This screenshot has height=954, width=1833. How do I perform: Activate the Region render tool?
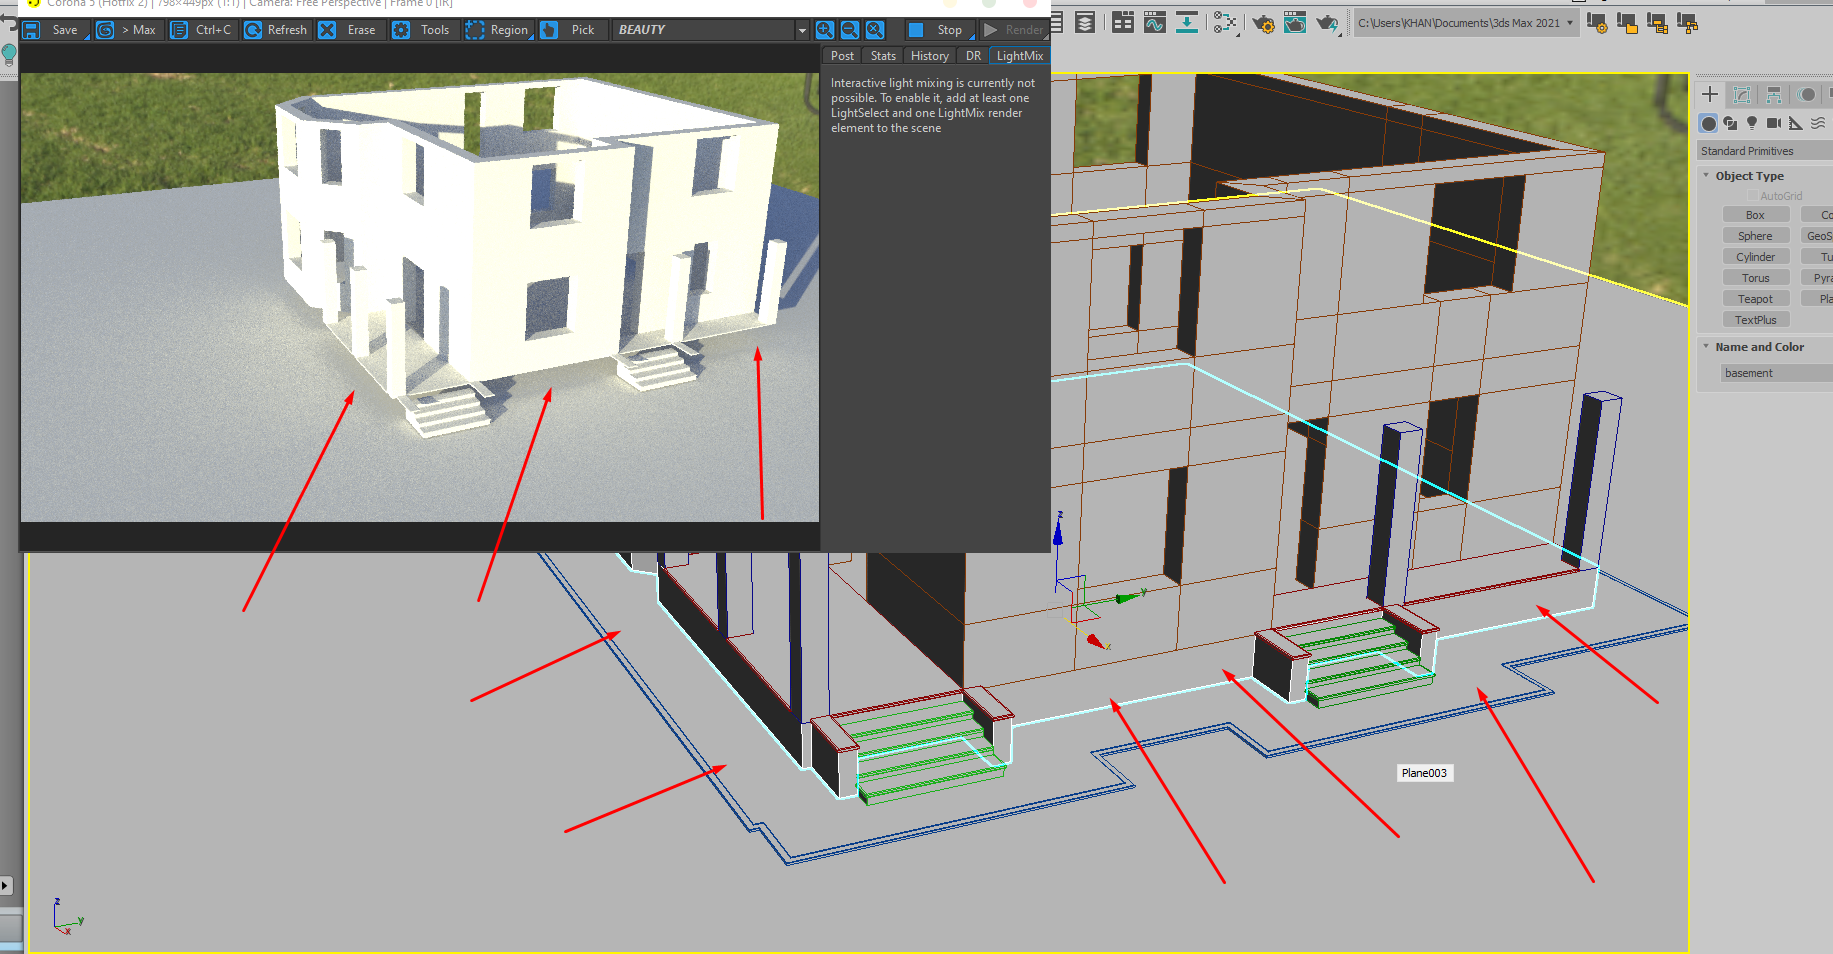click(498, 30)
